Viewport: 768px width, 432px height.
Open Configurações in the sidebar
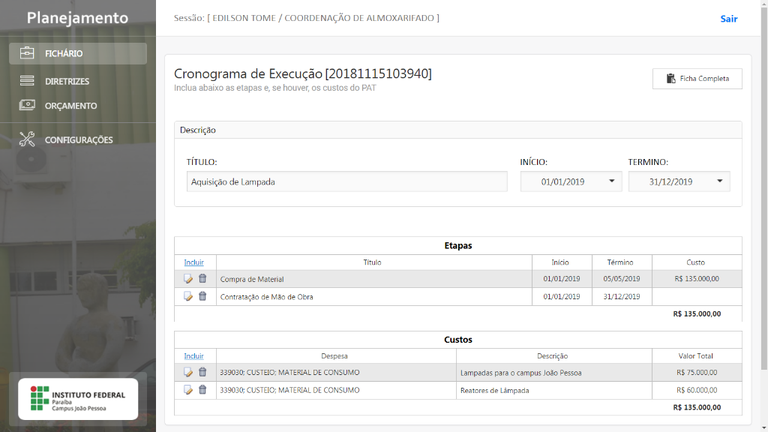pyautogui.click(x=78, y=140)
